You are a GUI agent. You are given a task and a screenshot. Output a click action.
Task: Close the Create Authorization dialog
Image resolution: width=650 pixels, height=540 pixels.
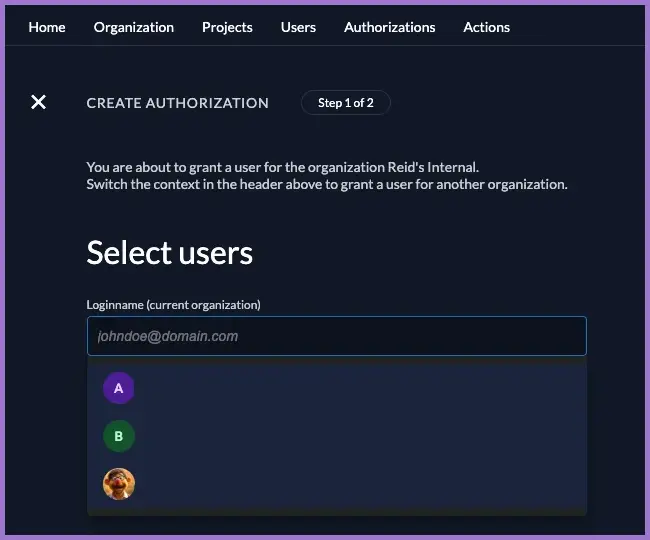coord(38,102)
